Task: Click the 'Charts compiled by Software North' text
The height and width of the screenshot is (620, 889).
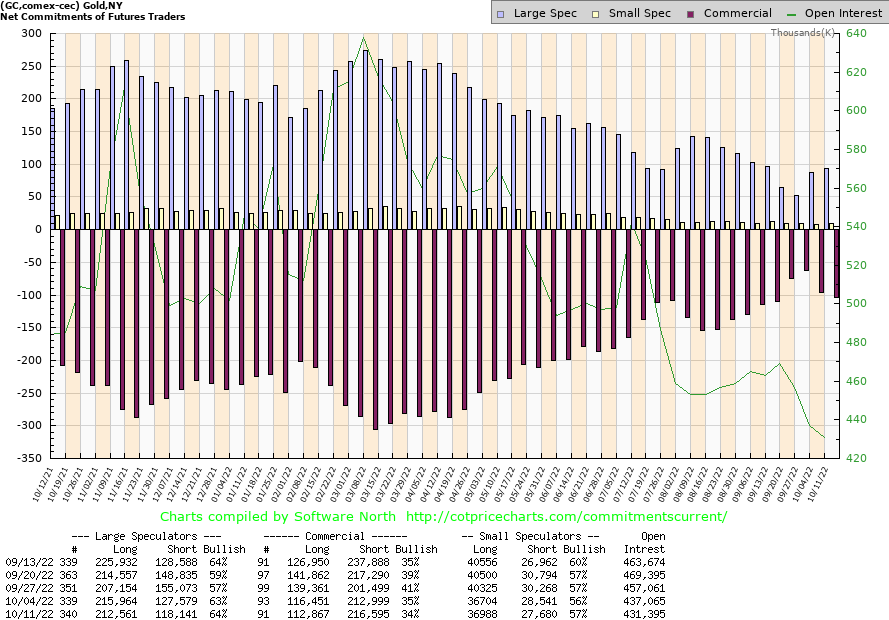Action: point(275,517)
